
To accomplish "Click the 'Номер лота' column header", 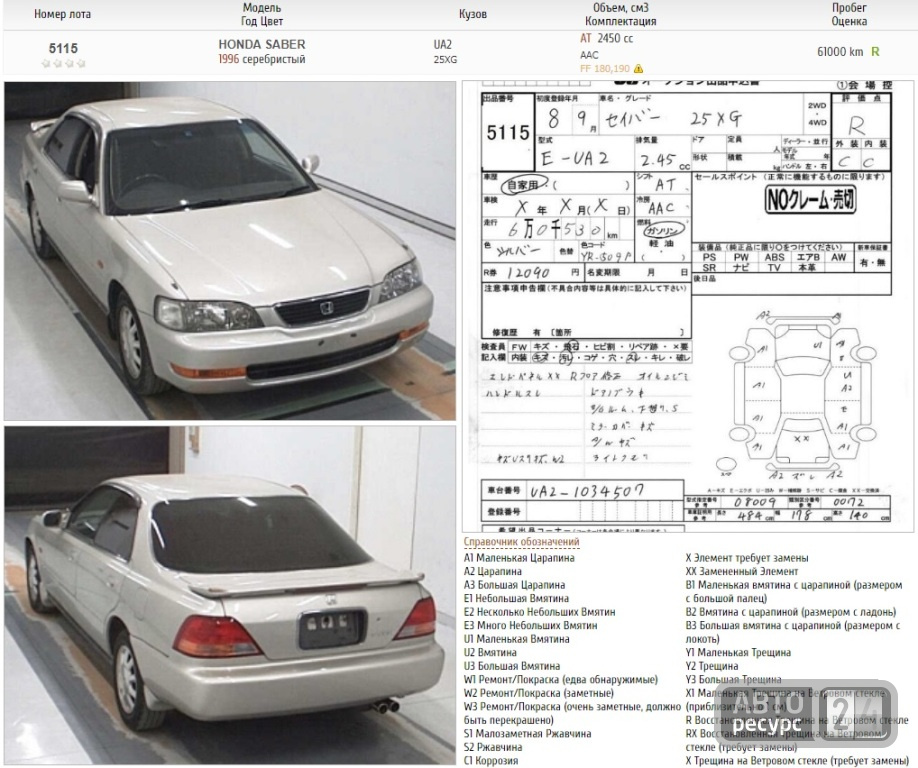I will tap(63, 14).
